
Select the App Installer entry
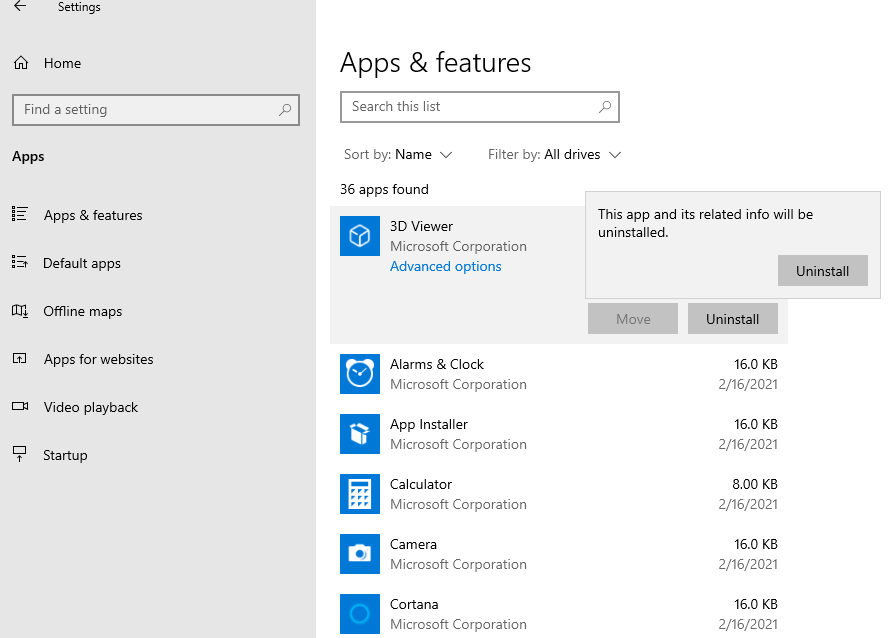click(559, 434)
